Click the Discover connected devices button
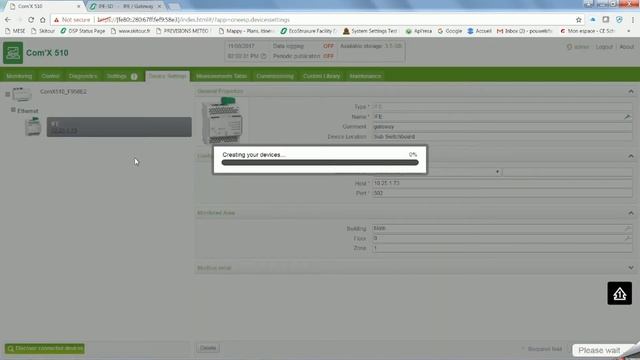This screenshot has height=360, width=640. (44, 349)
